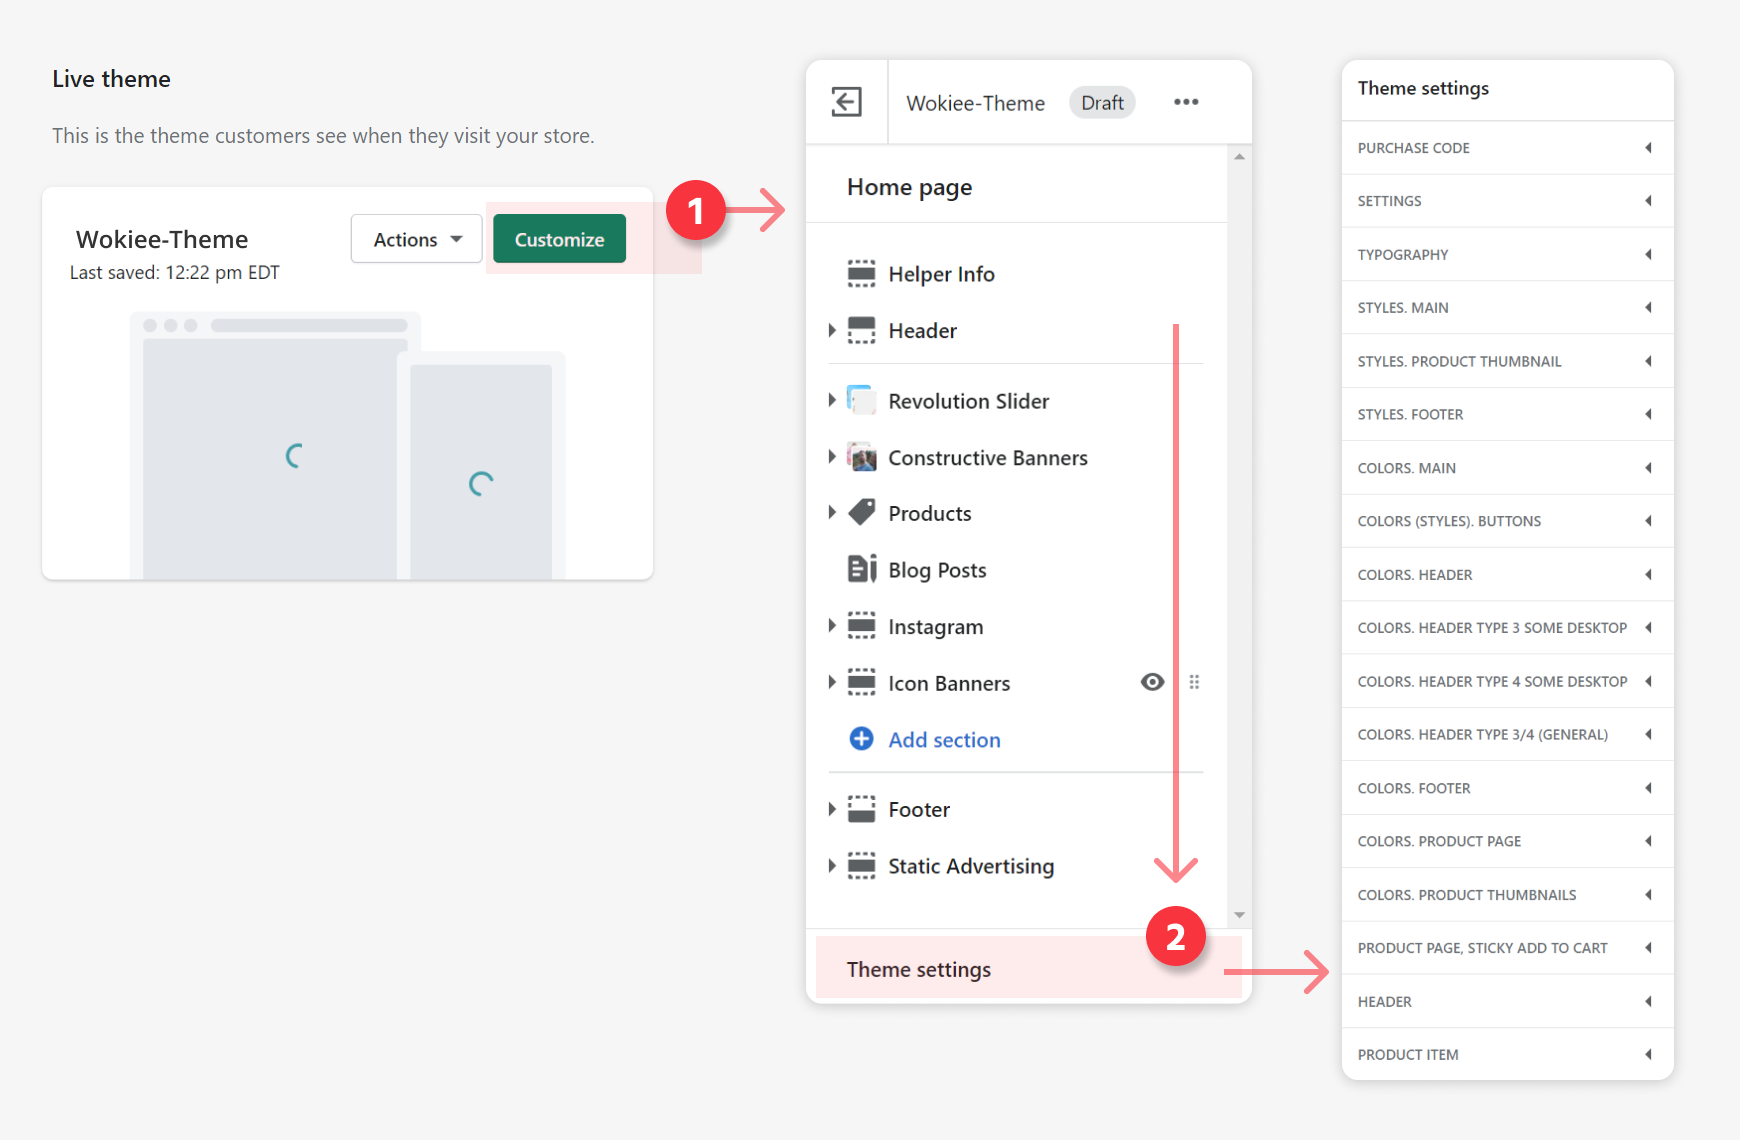Click the Constructive Banners thumbnail icon
The height and width of the screenshot is (1140, 1740).
(x=861, y=458)
